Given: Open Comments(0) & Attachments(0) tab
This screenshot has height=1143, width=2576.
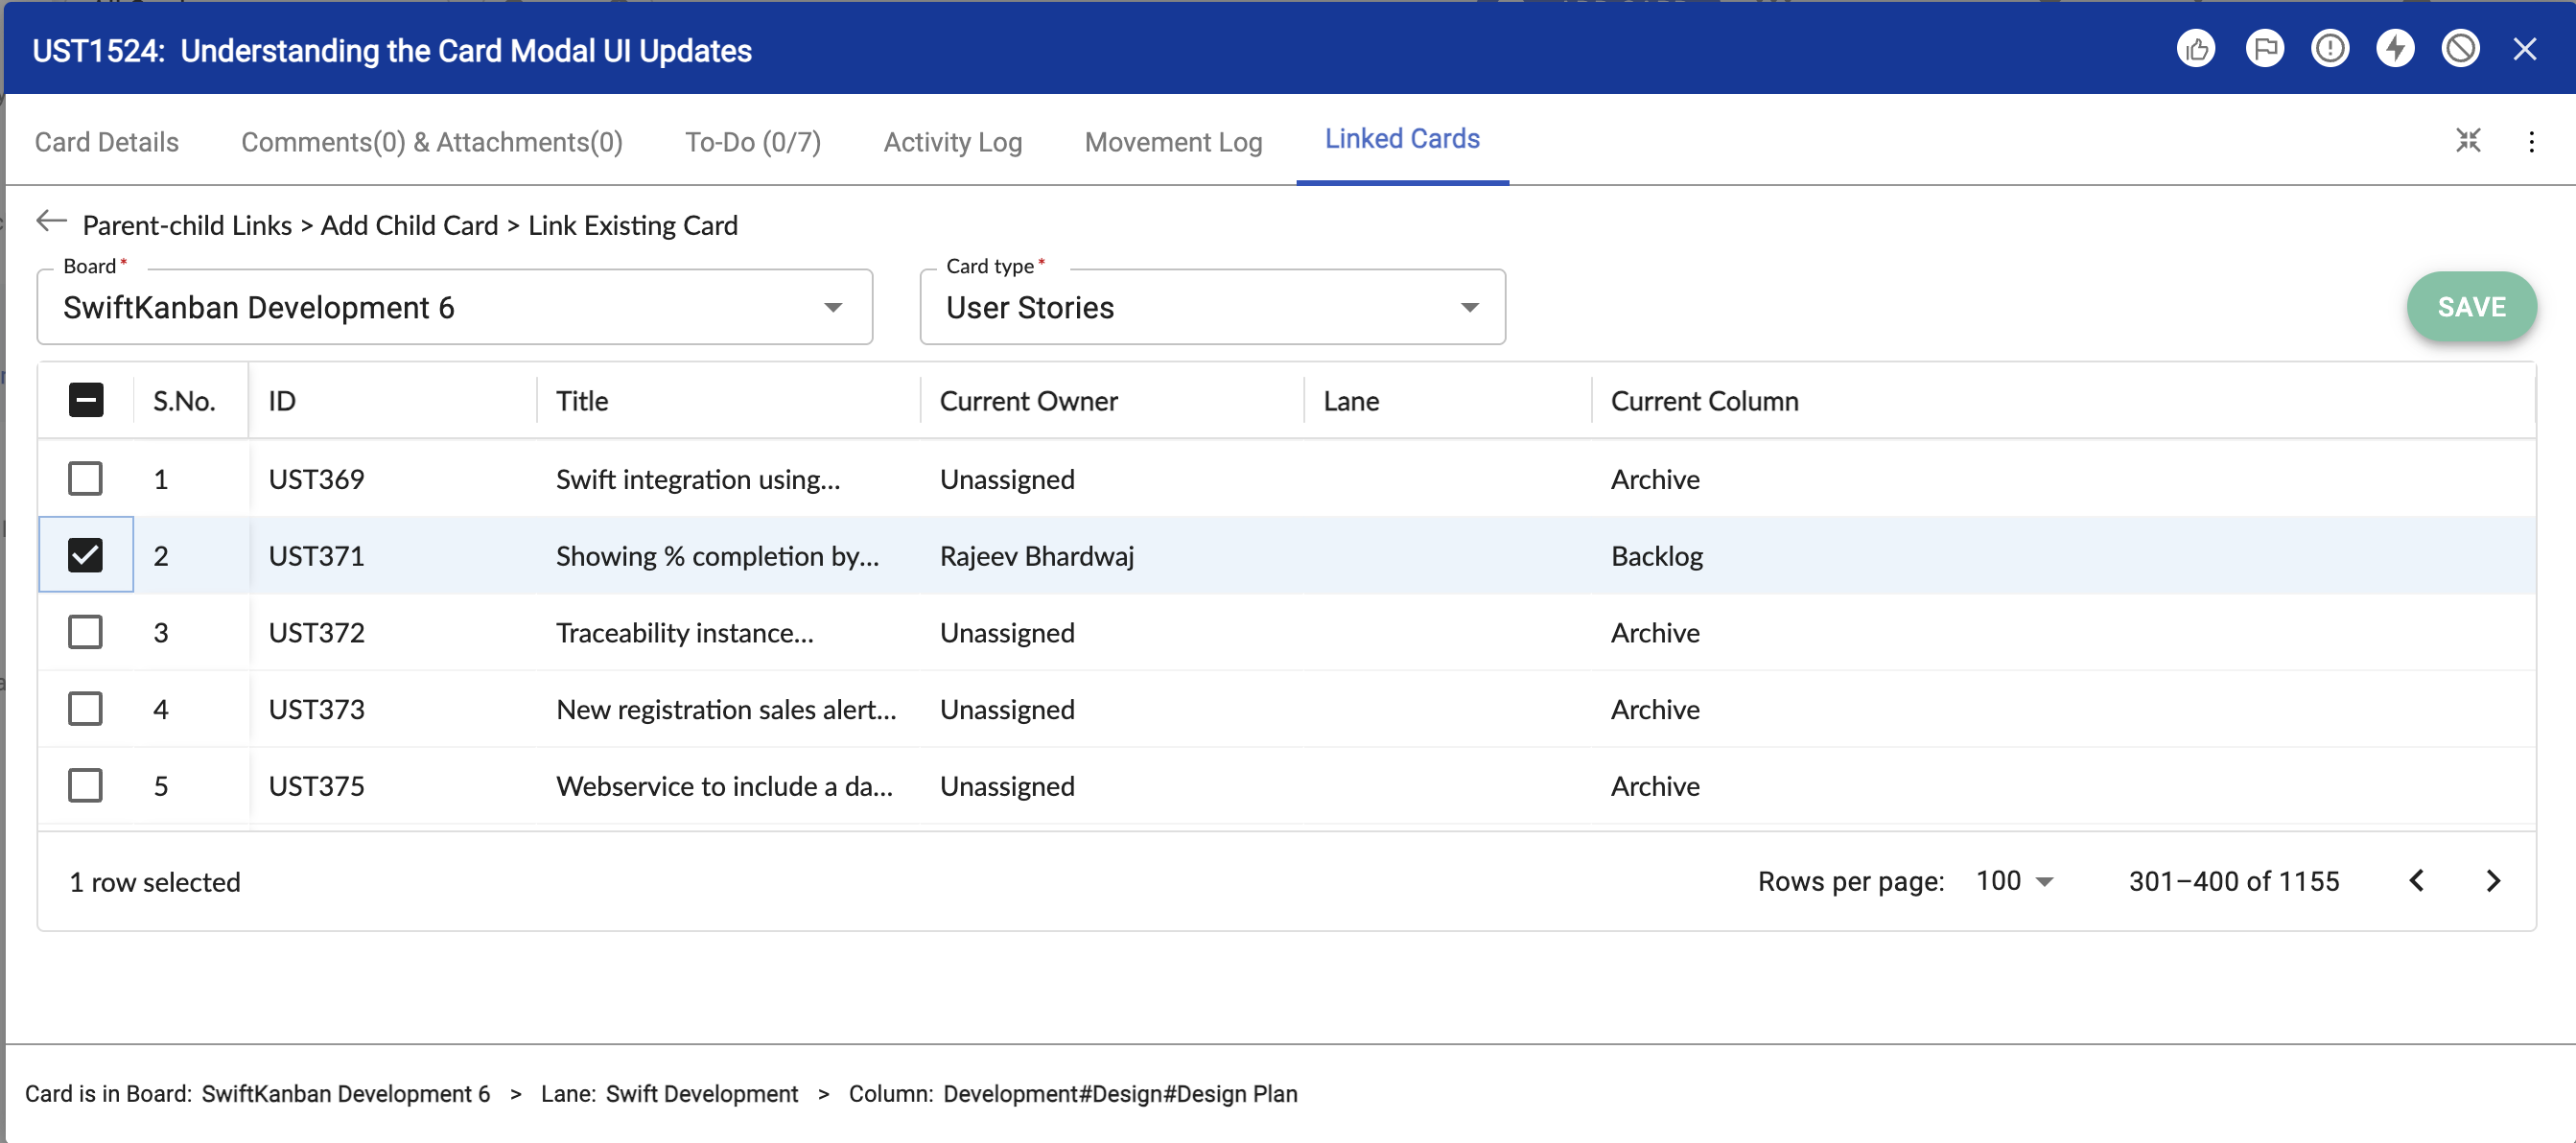Looking at the screenshot, I should [432, 142].
